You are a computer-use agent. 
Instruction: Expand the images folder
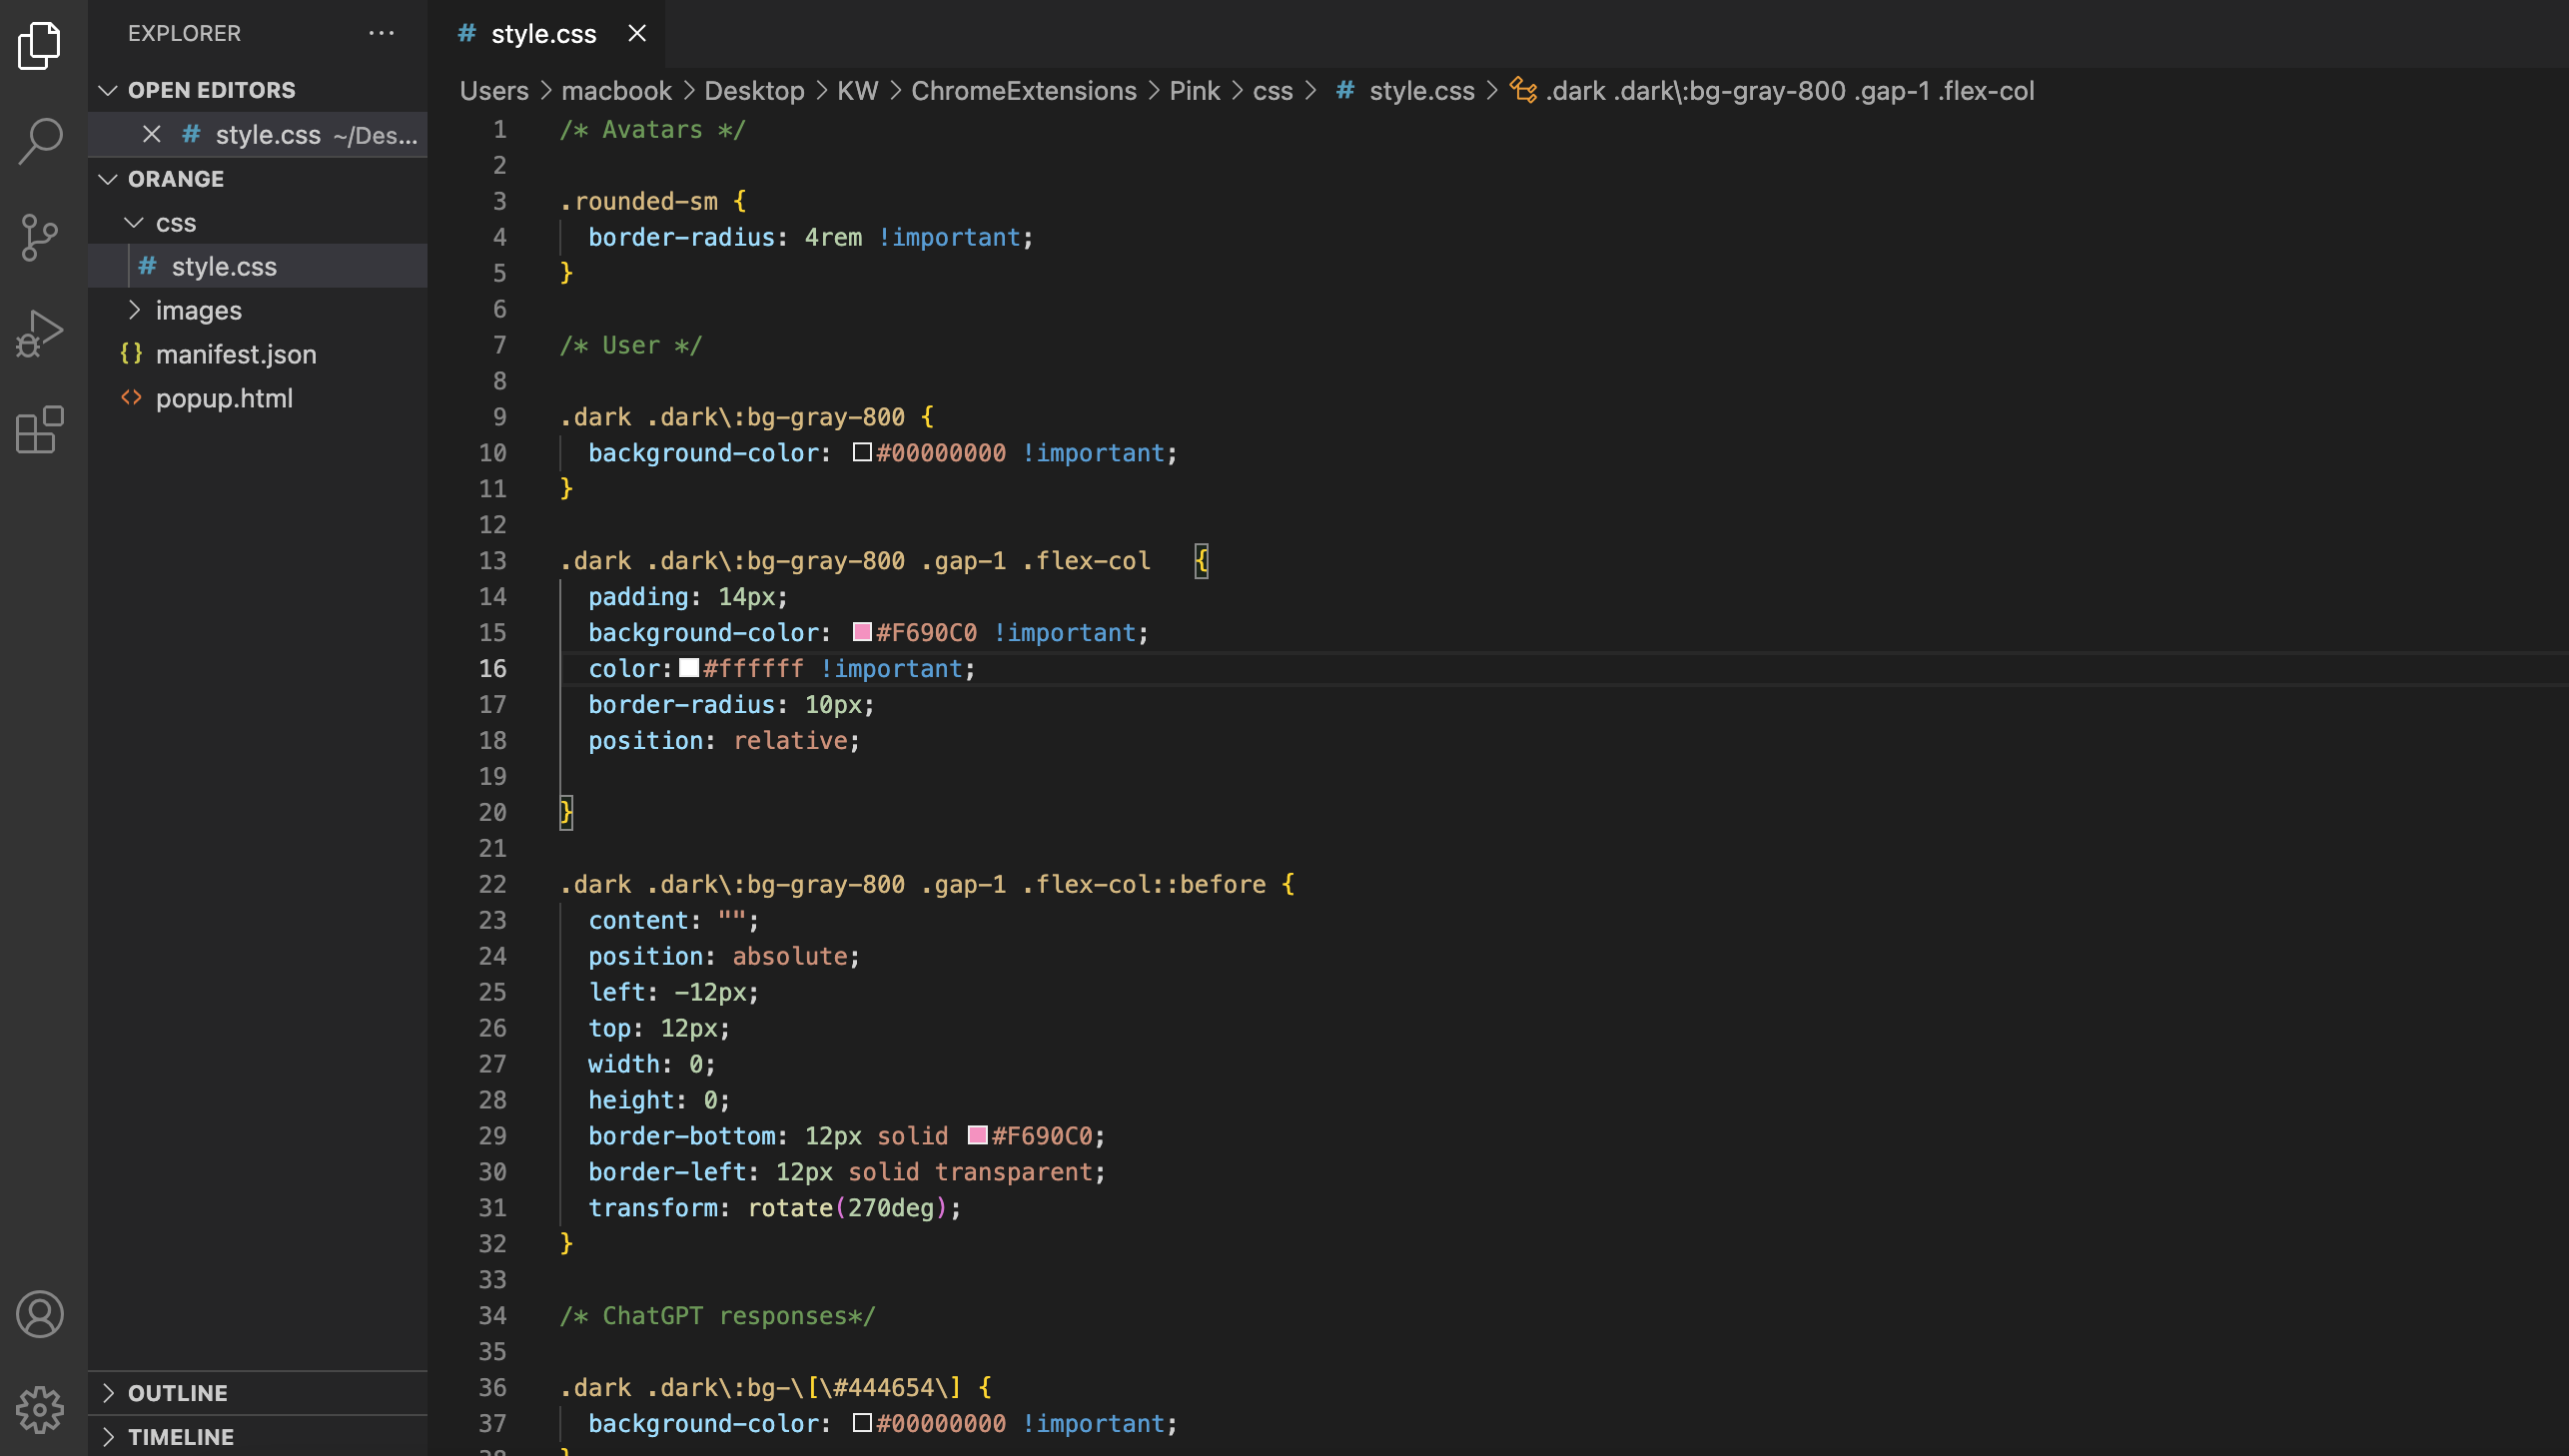198,310
